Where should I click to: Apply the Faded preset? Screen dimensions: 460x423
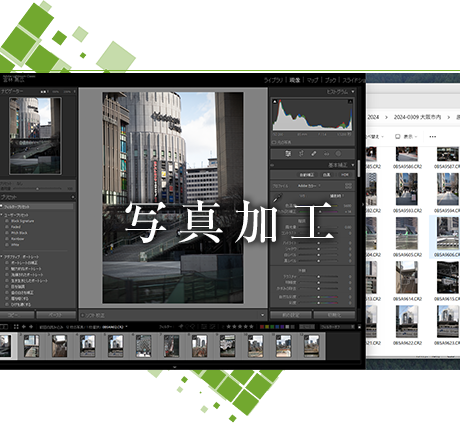16,227
